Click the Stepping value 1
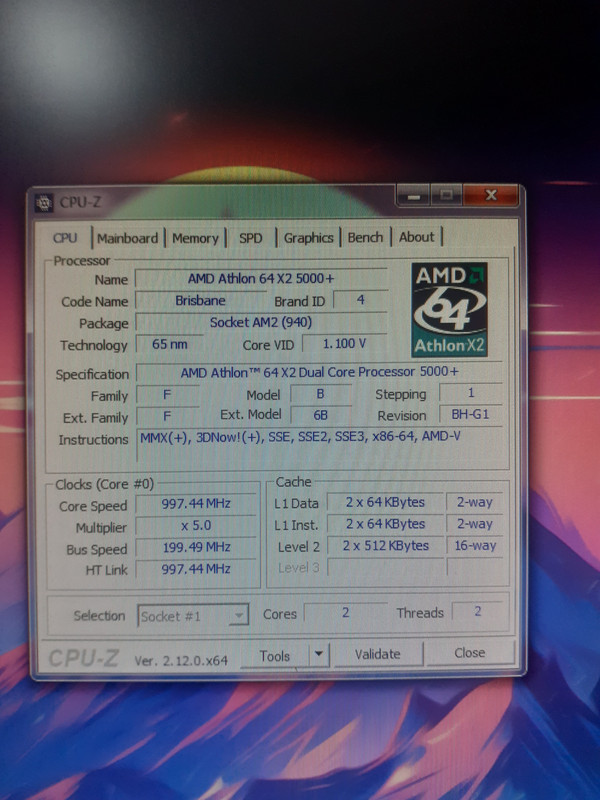Image resolution: width=600 pixels, height=800 pixels. pos(471,392)
